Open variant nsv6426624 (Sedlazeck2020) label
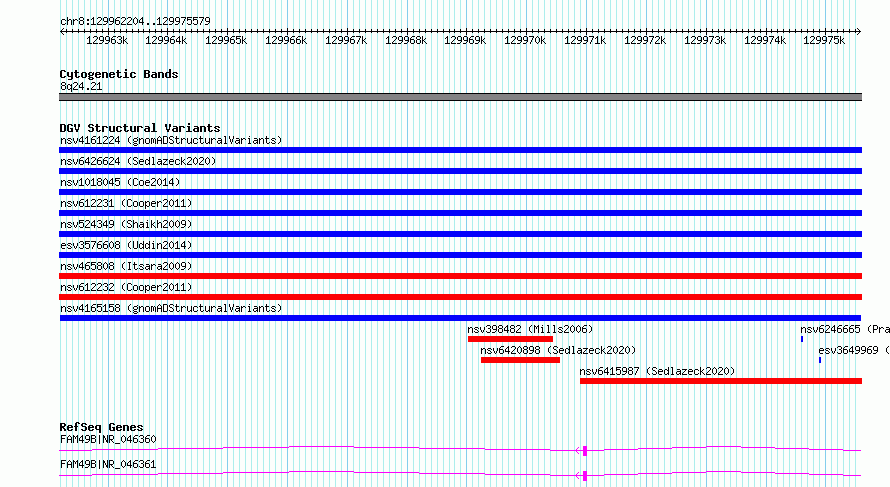 [138, 161]
